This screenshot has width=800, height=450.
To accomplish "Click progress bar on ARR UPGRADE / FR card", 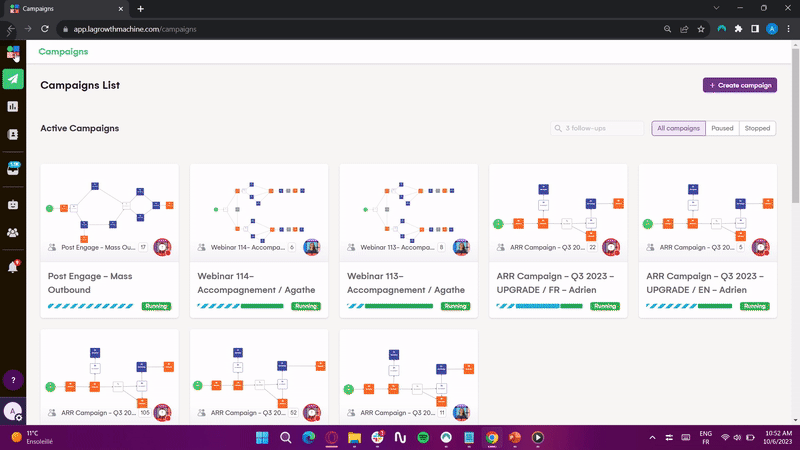I will tap(539, 306).
